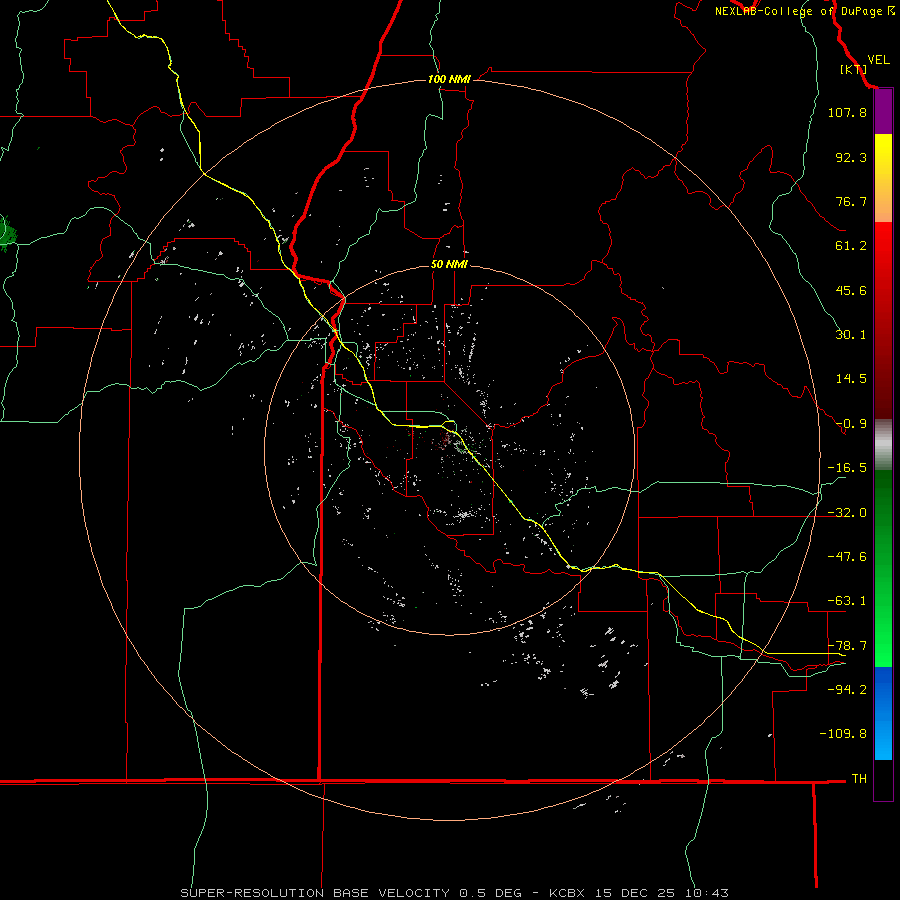Click the 50 NMI range ring label
Screen dimensions: 900x900
(449, 265)
